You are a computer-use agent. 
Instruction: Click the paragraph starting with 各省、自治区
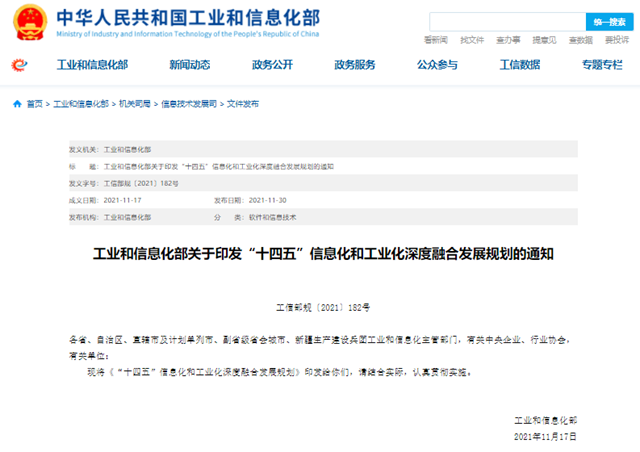coord(320,348)
